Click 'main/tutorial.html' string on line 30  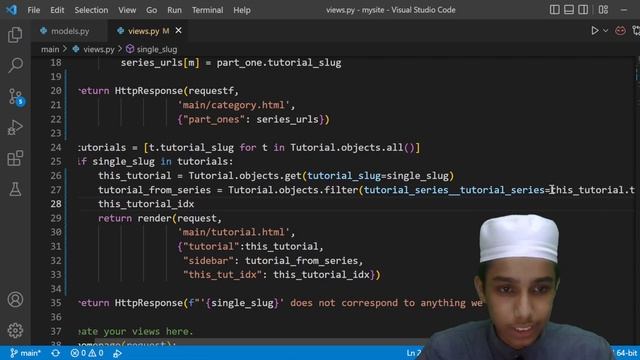pyautogui.click(x=233, y=232)
